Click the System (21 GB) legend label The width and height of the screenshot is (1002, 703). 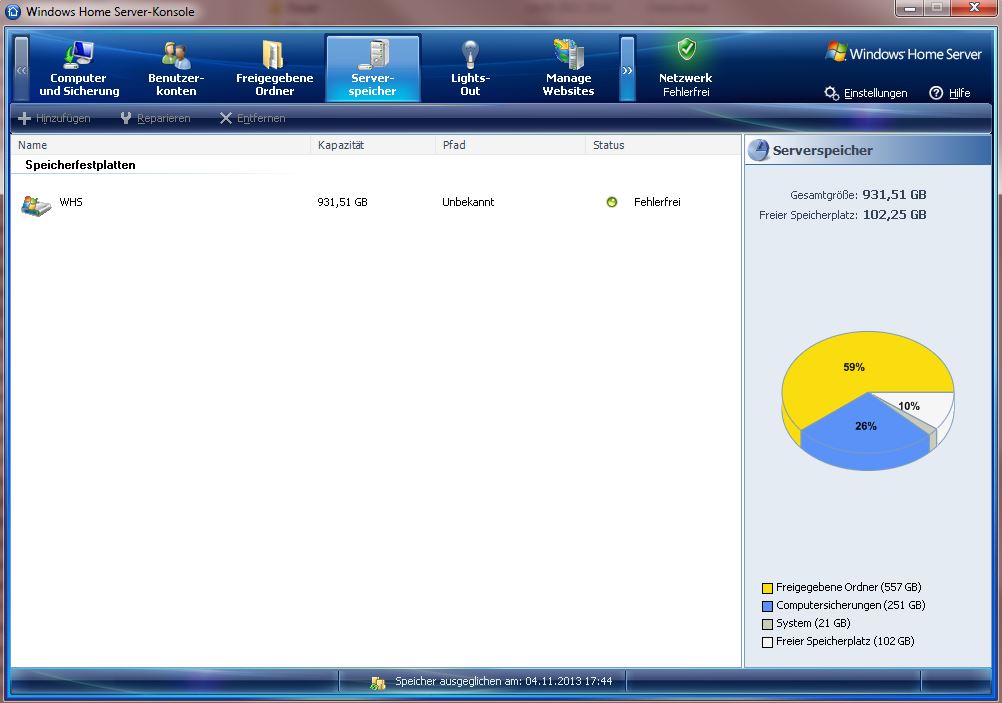(813, 623)
